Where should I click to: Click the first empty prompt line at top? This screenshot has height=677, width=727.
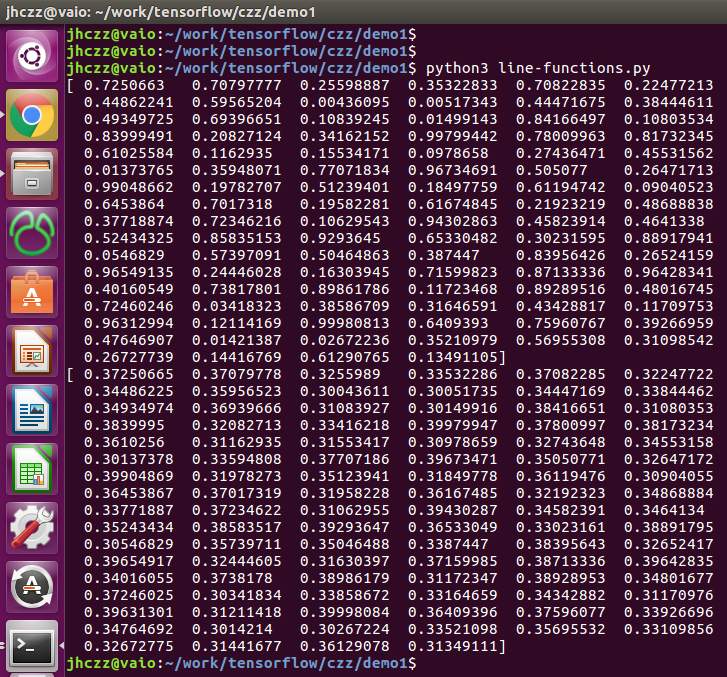(x=242, y=34)
